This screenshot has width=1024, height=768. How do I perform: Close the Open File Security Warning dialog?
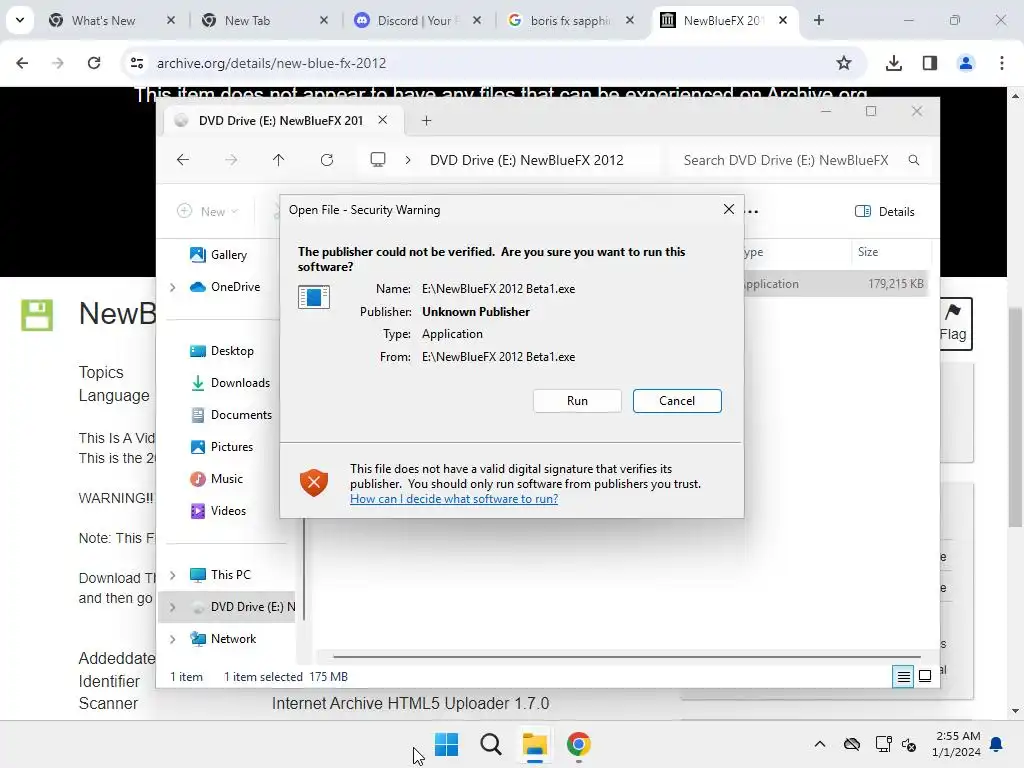coord(729,209)
